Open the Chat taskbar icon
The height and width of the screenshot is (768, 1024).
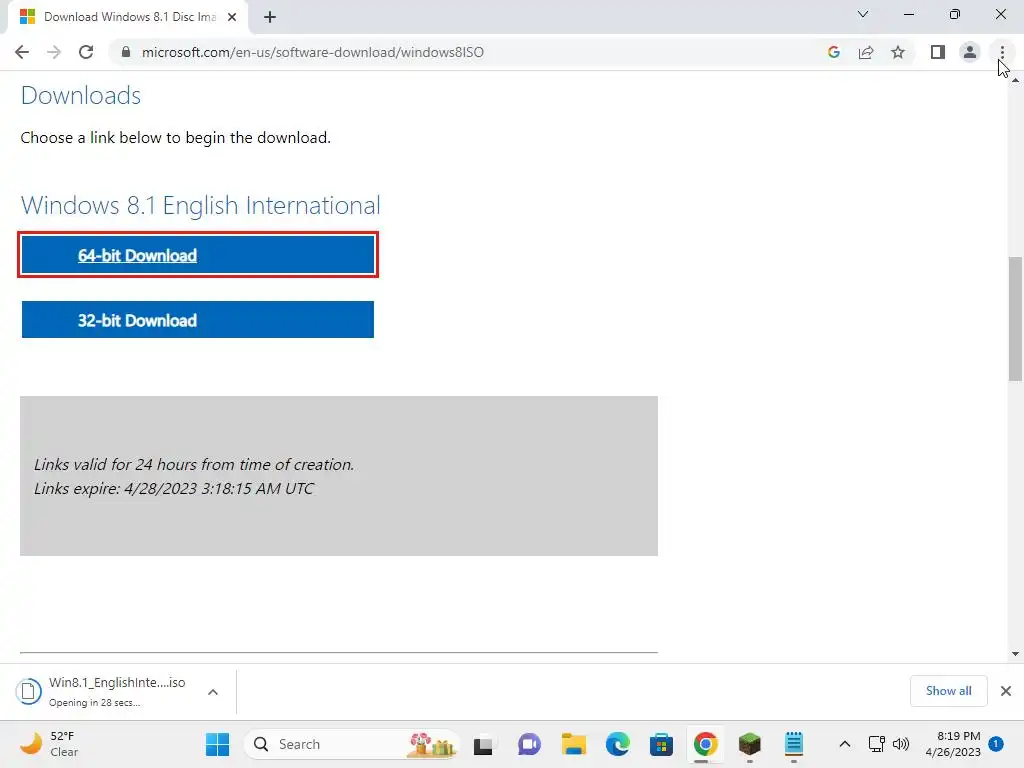coord(529,744)
